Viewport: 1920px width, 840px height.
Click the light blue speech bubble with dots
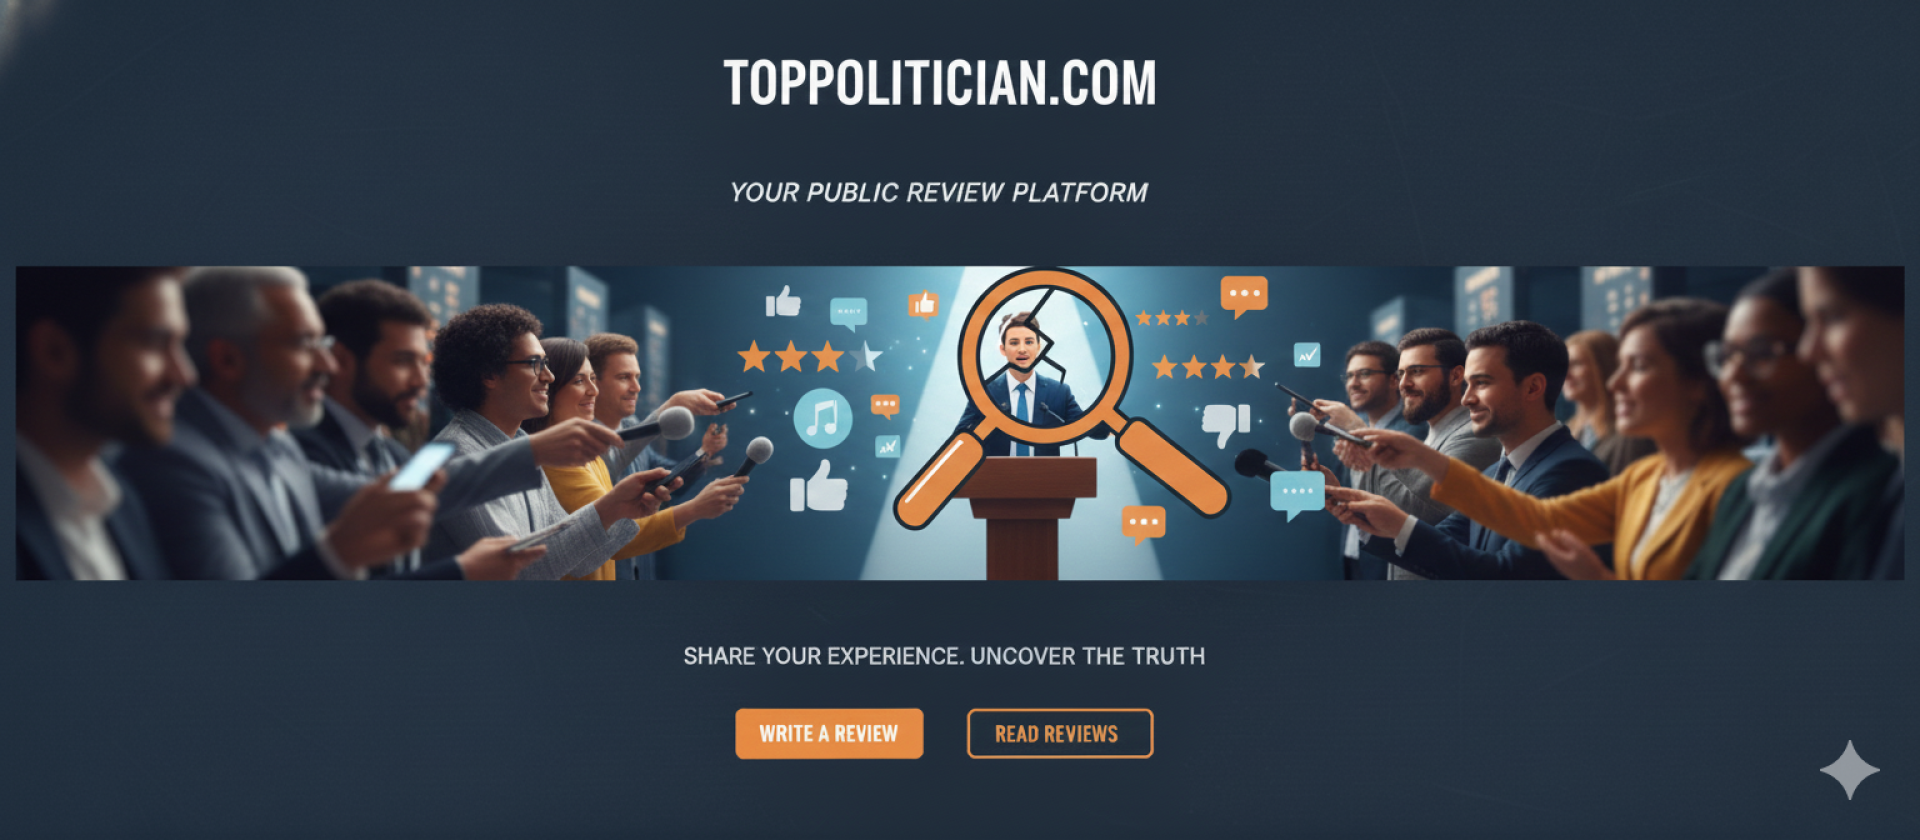(x=1297, y=494)
